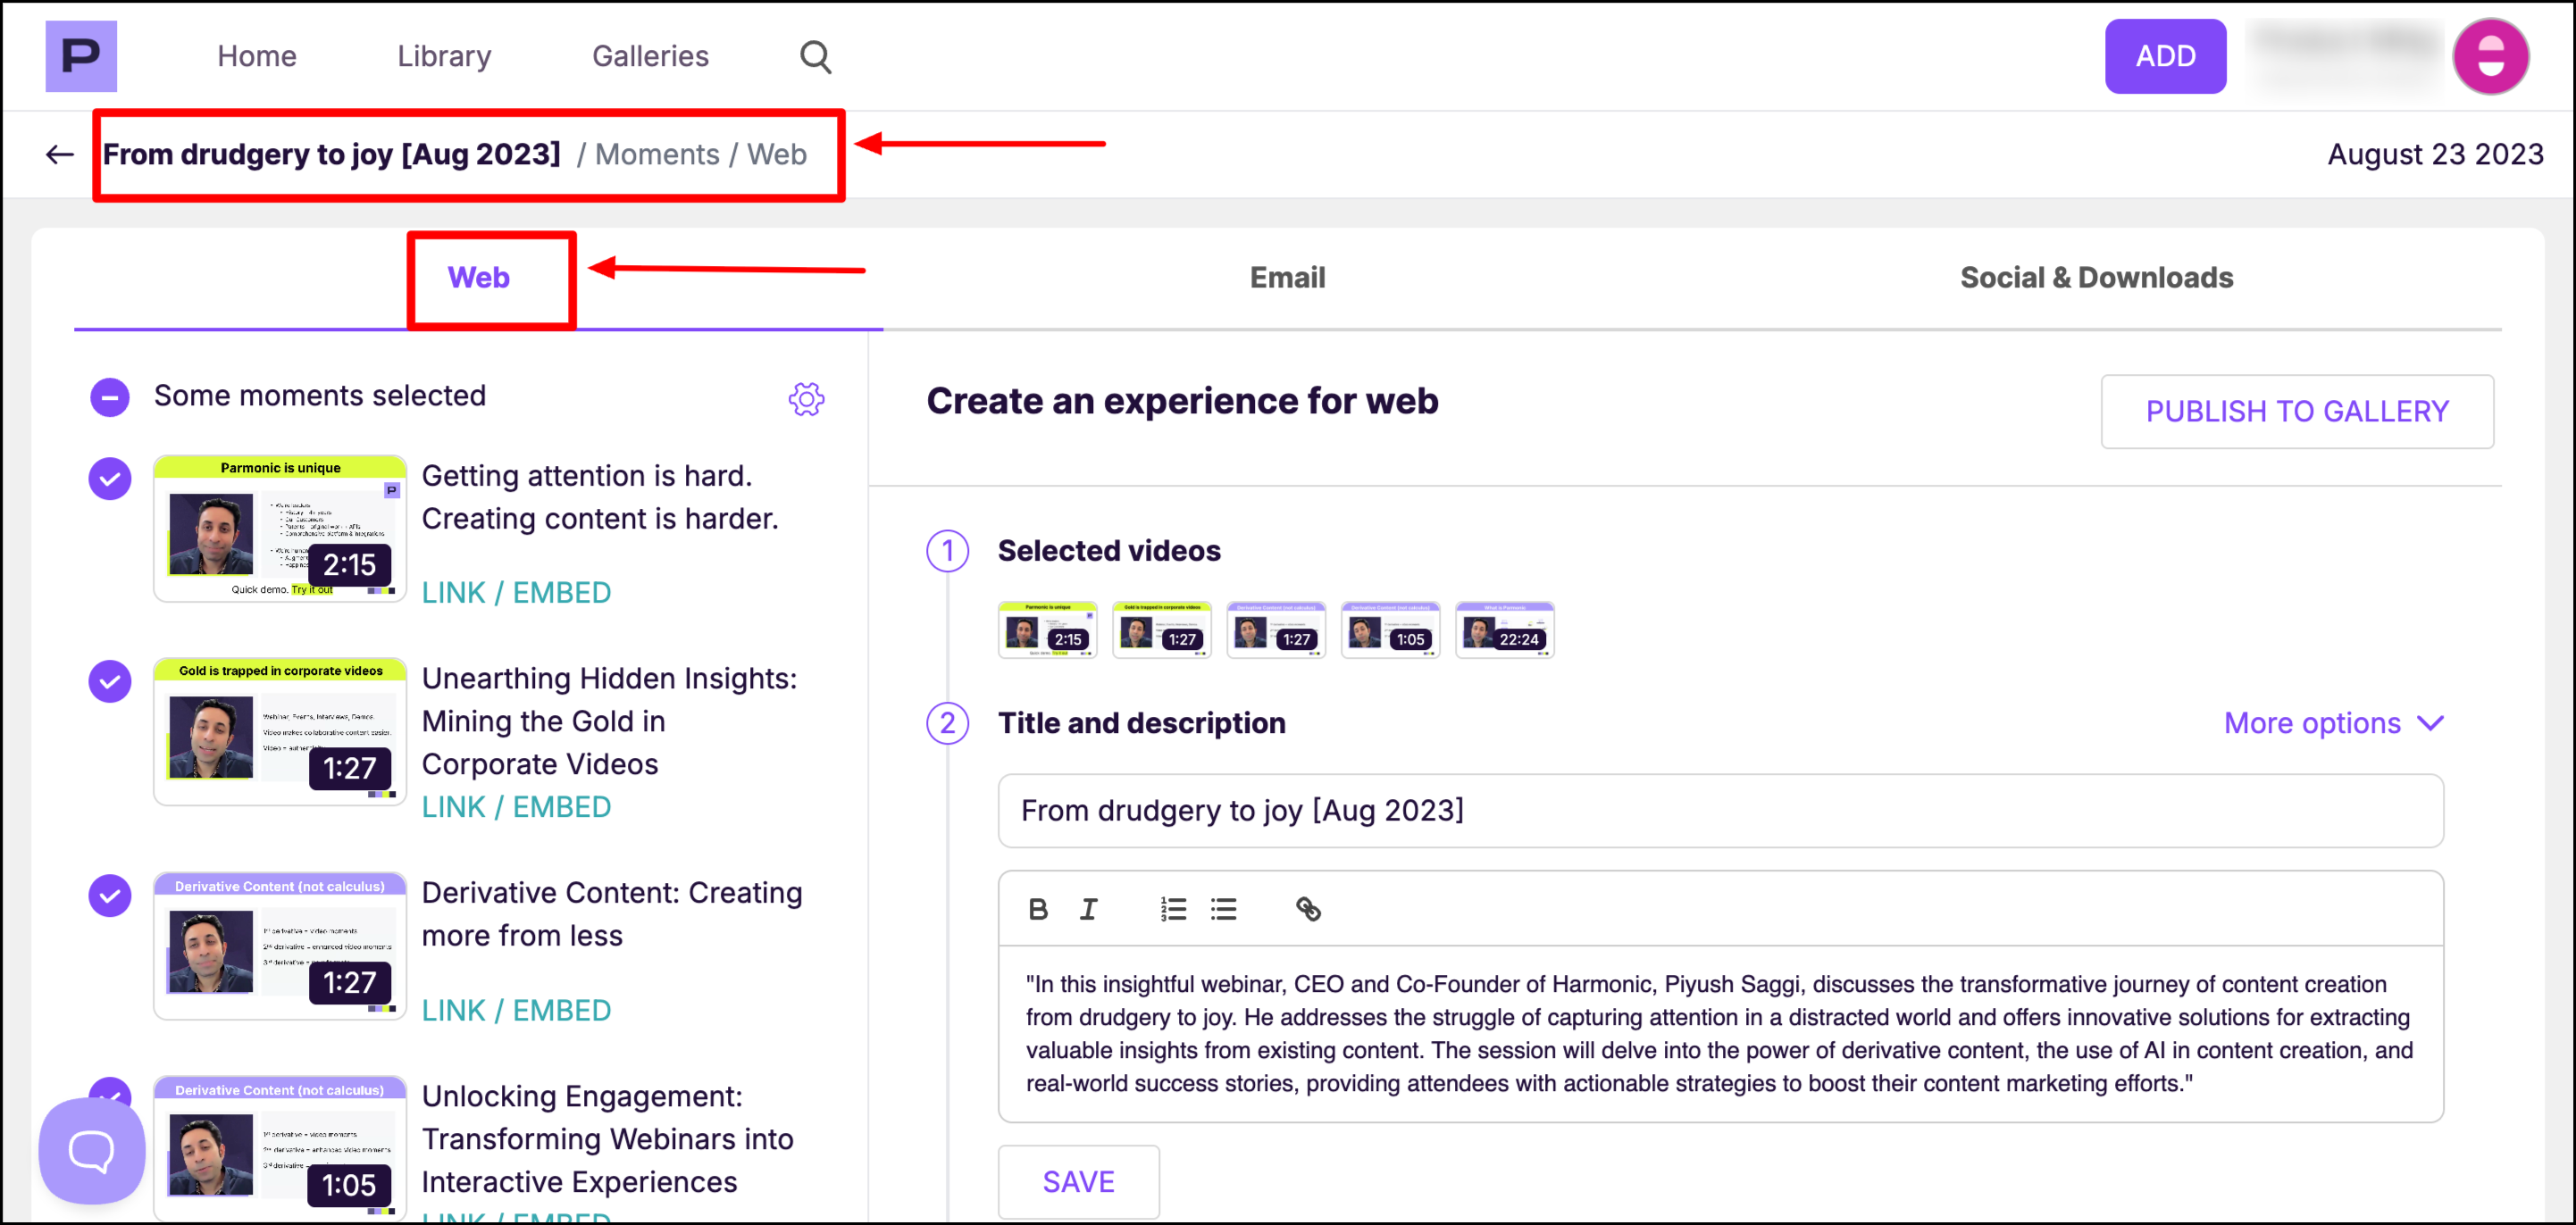
Task: Toggle italic formatting in description editor
Action: (x=1088, y=908)
